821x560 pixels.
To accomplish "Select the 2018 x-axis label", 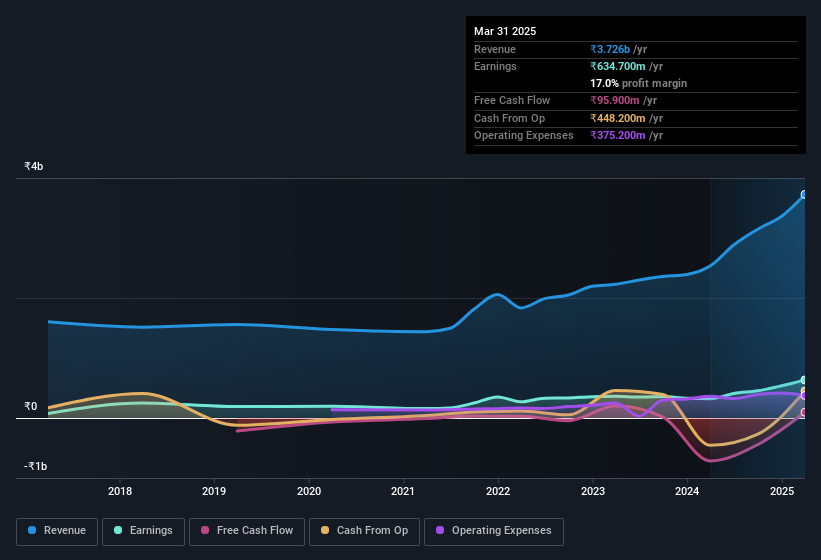I will (x=120, y=491).
